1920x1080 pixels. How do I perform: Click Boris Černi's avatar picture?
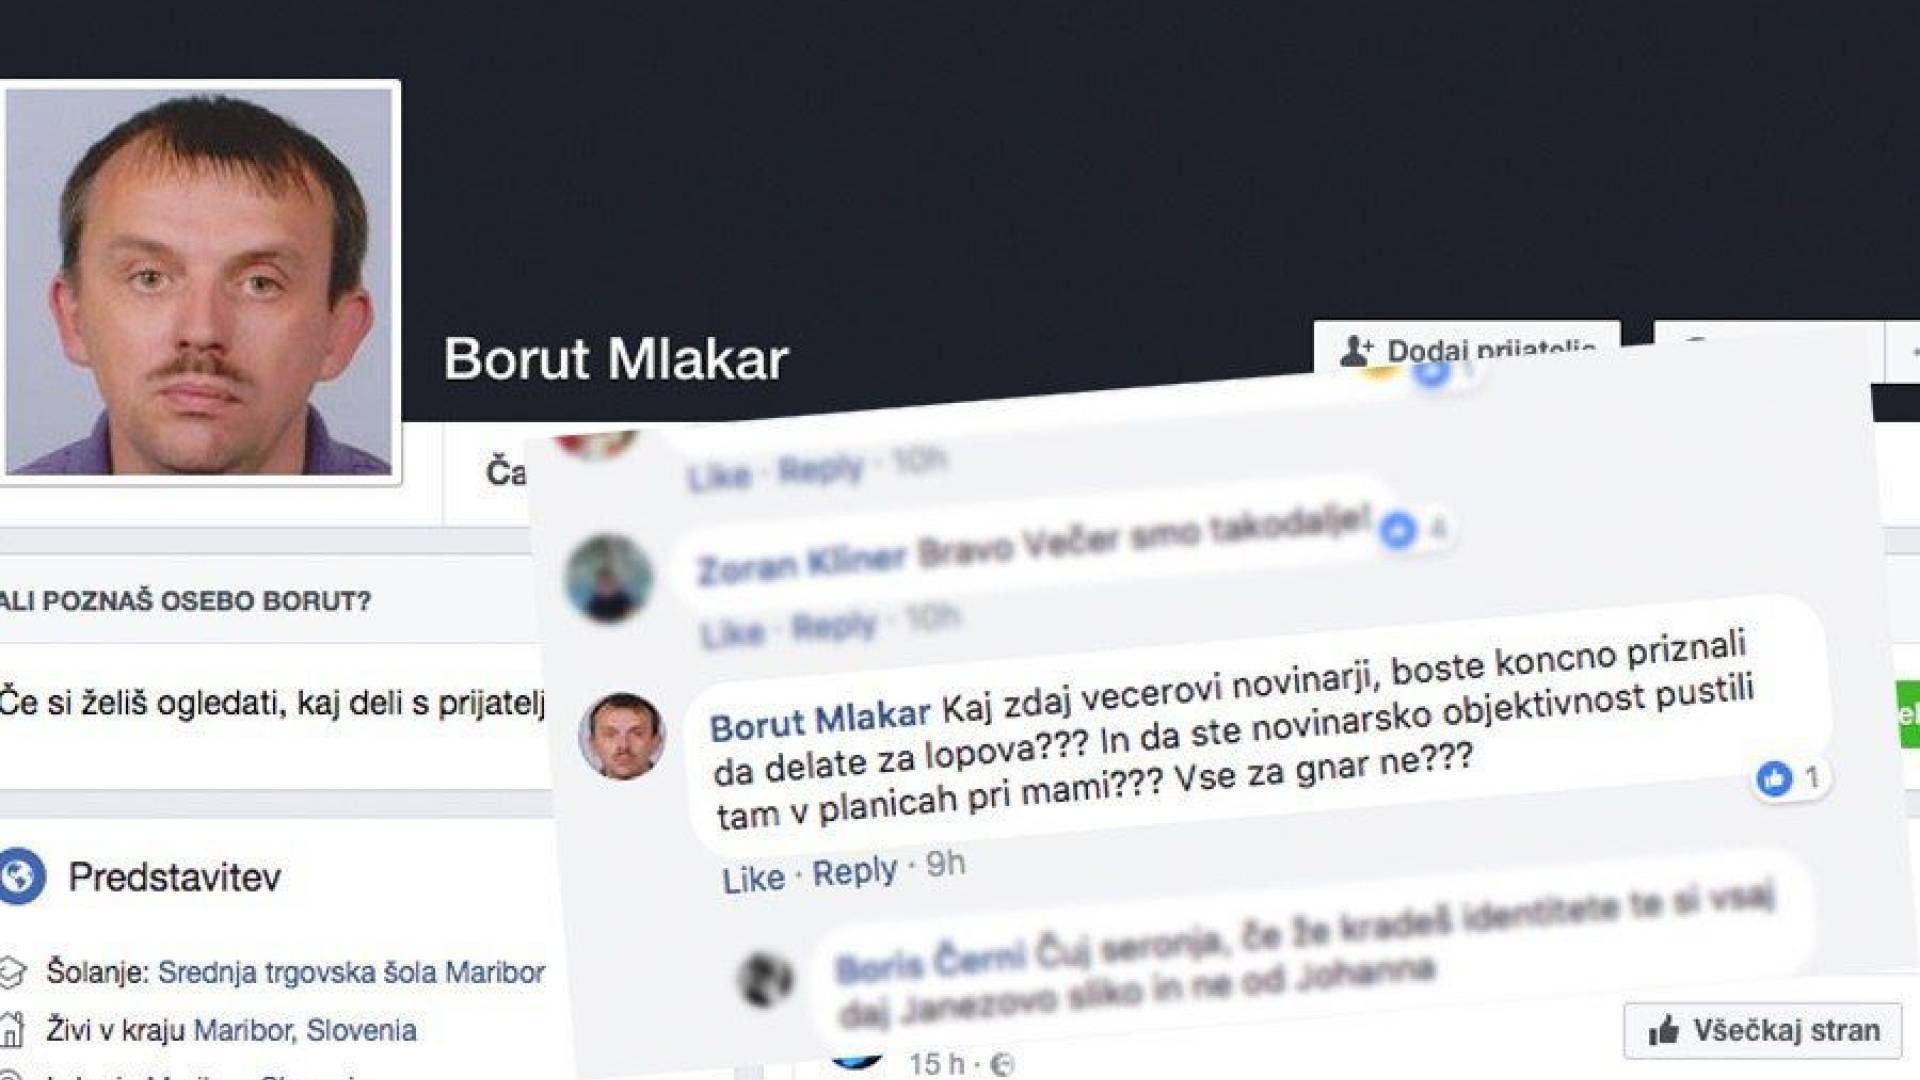tap(766, 978)
